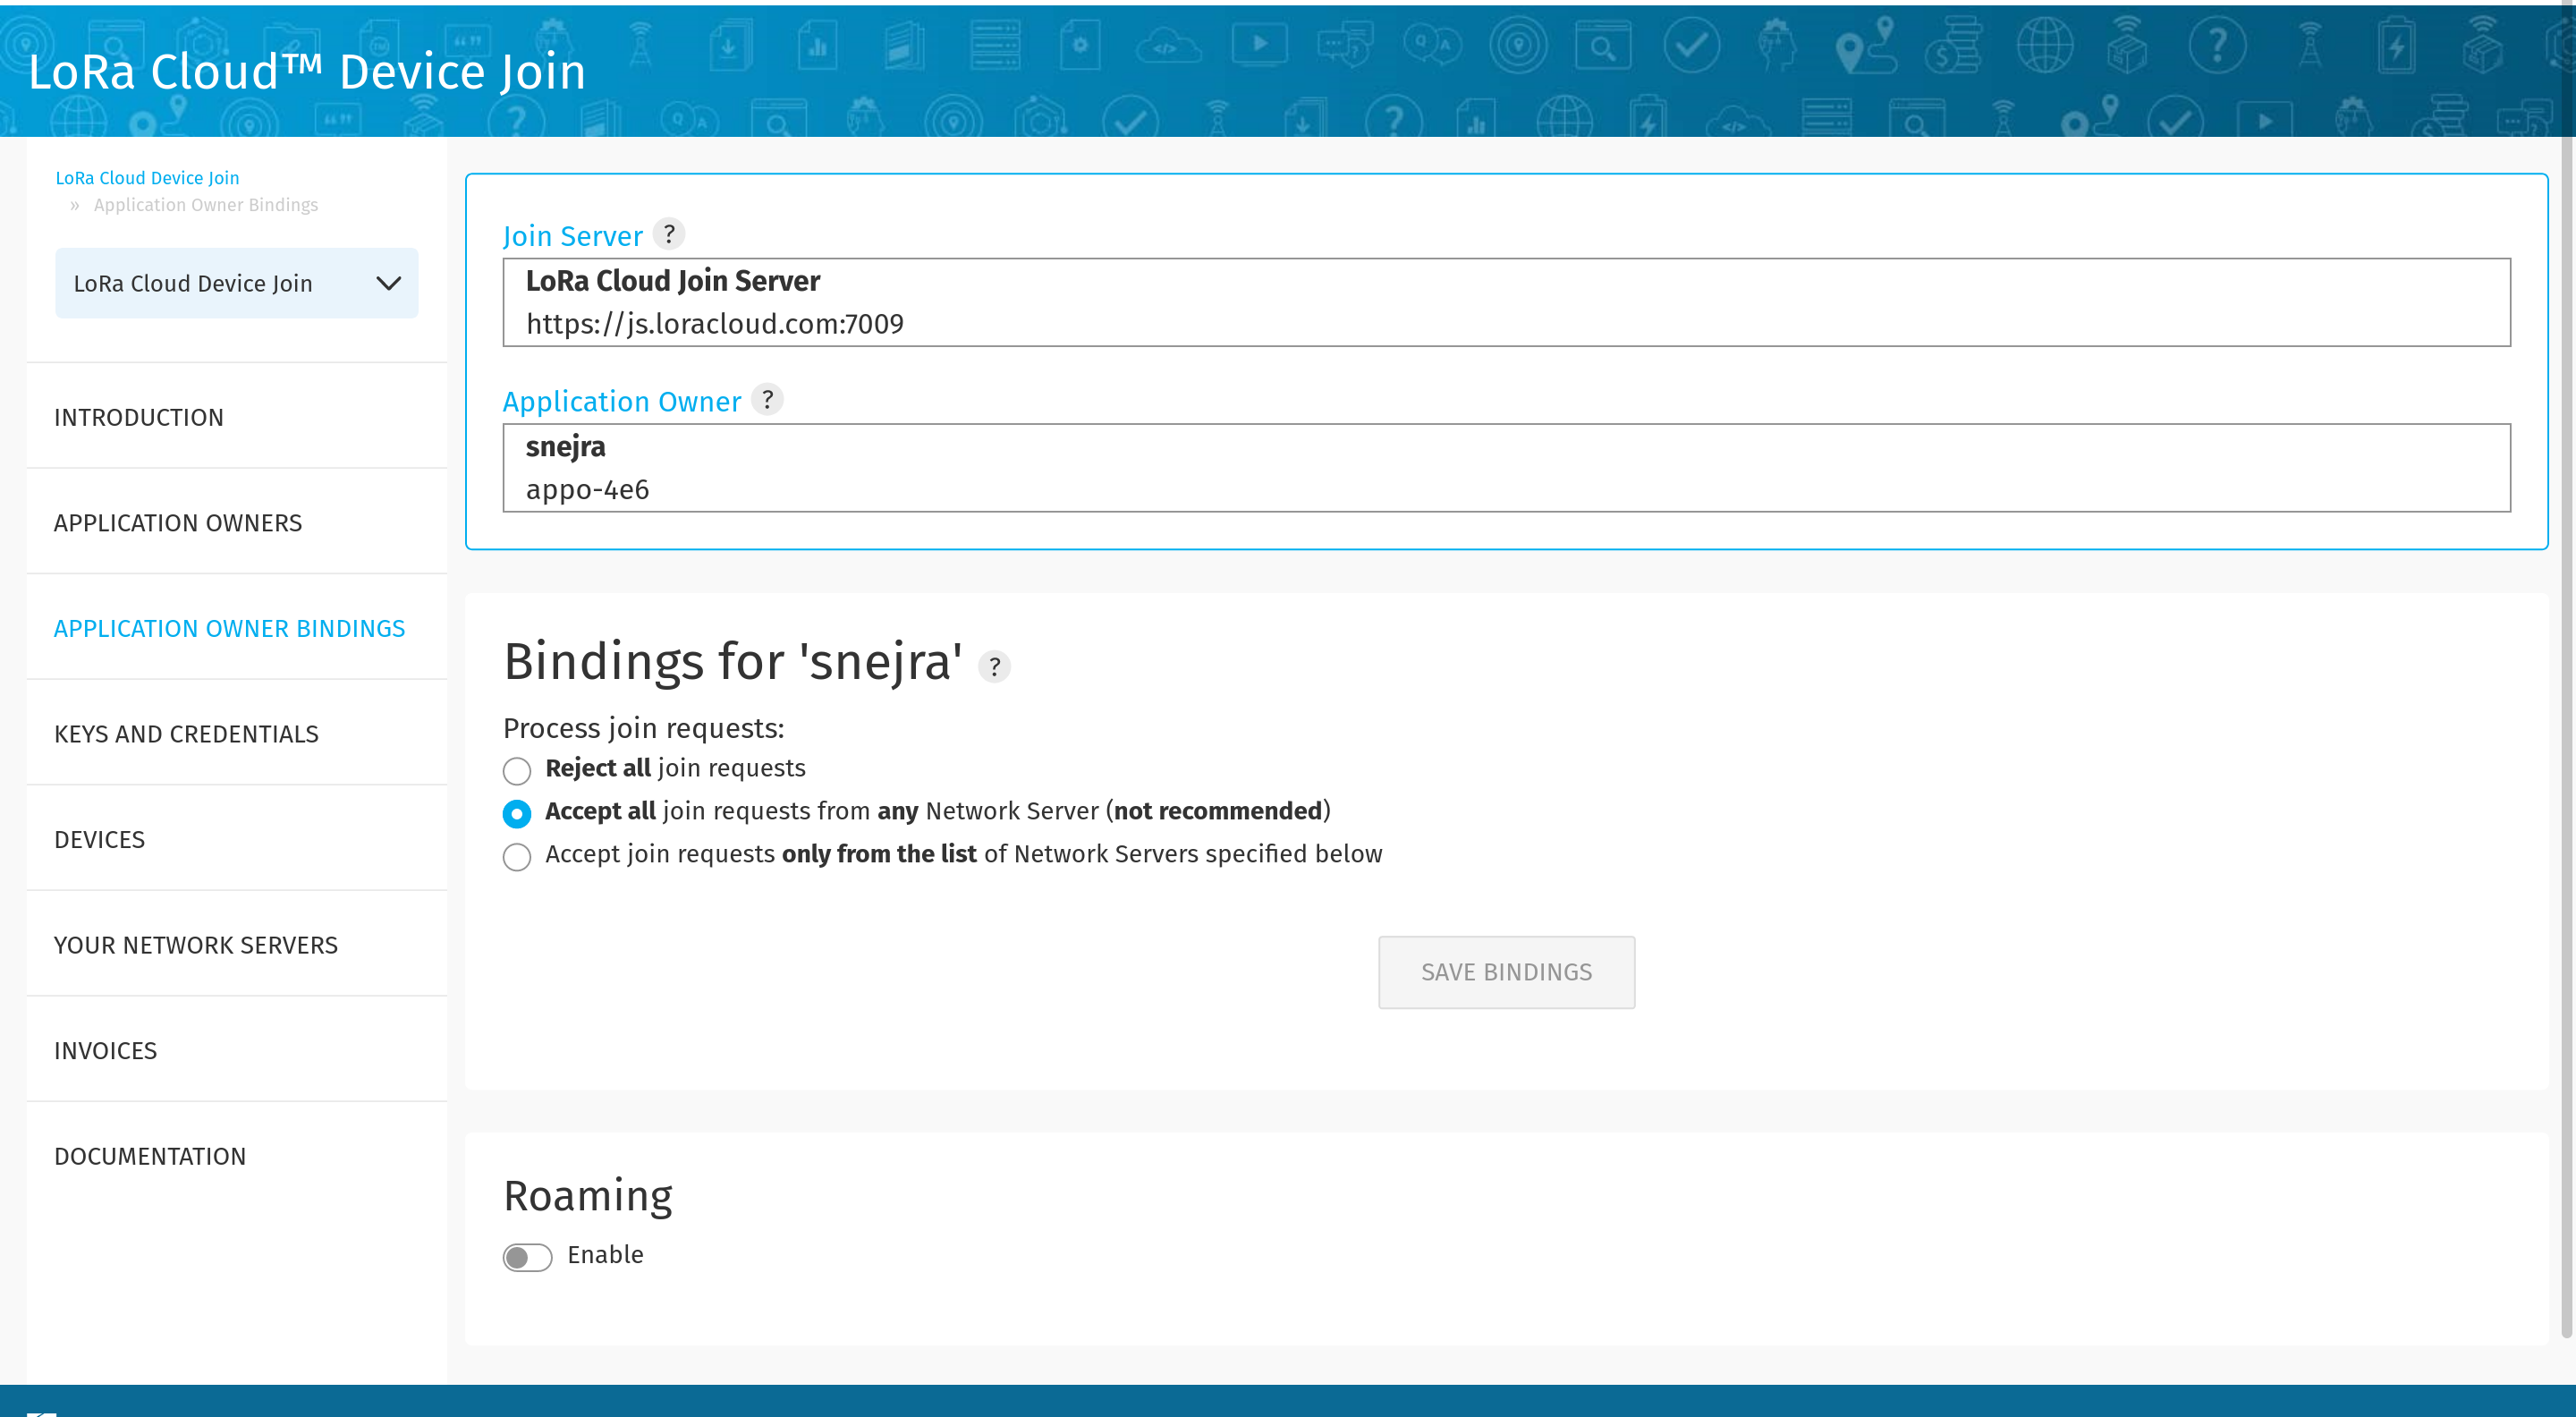
Task: Select the LoRa Cloud Join Server field
Action: tap(1506, 302)
